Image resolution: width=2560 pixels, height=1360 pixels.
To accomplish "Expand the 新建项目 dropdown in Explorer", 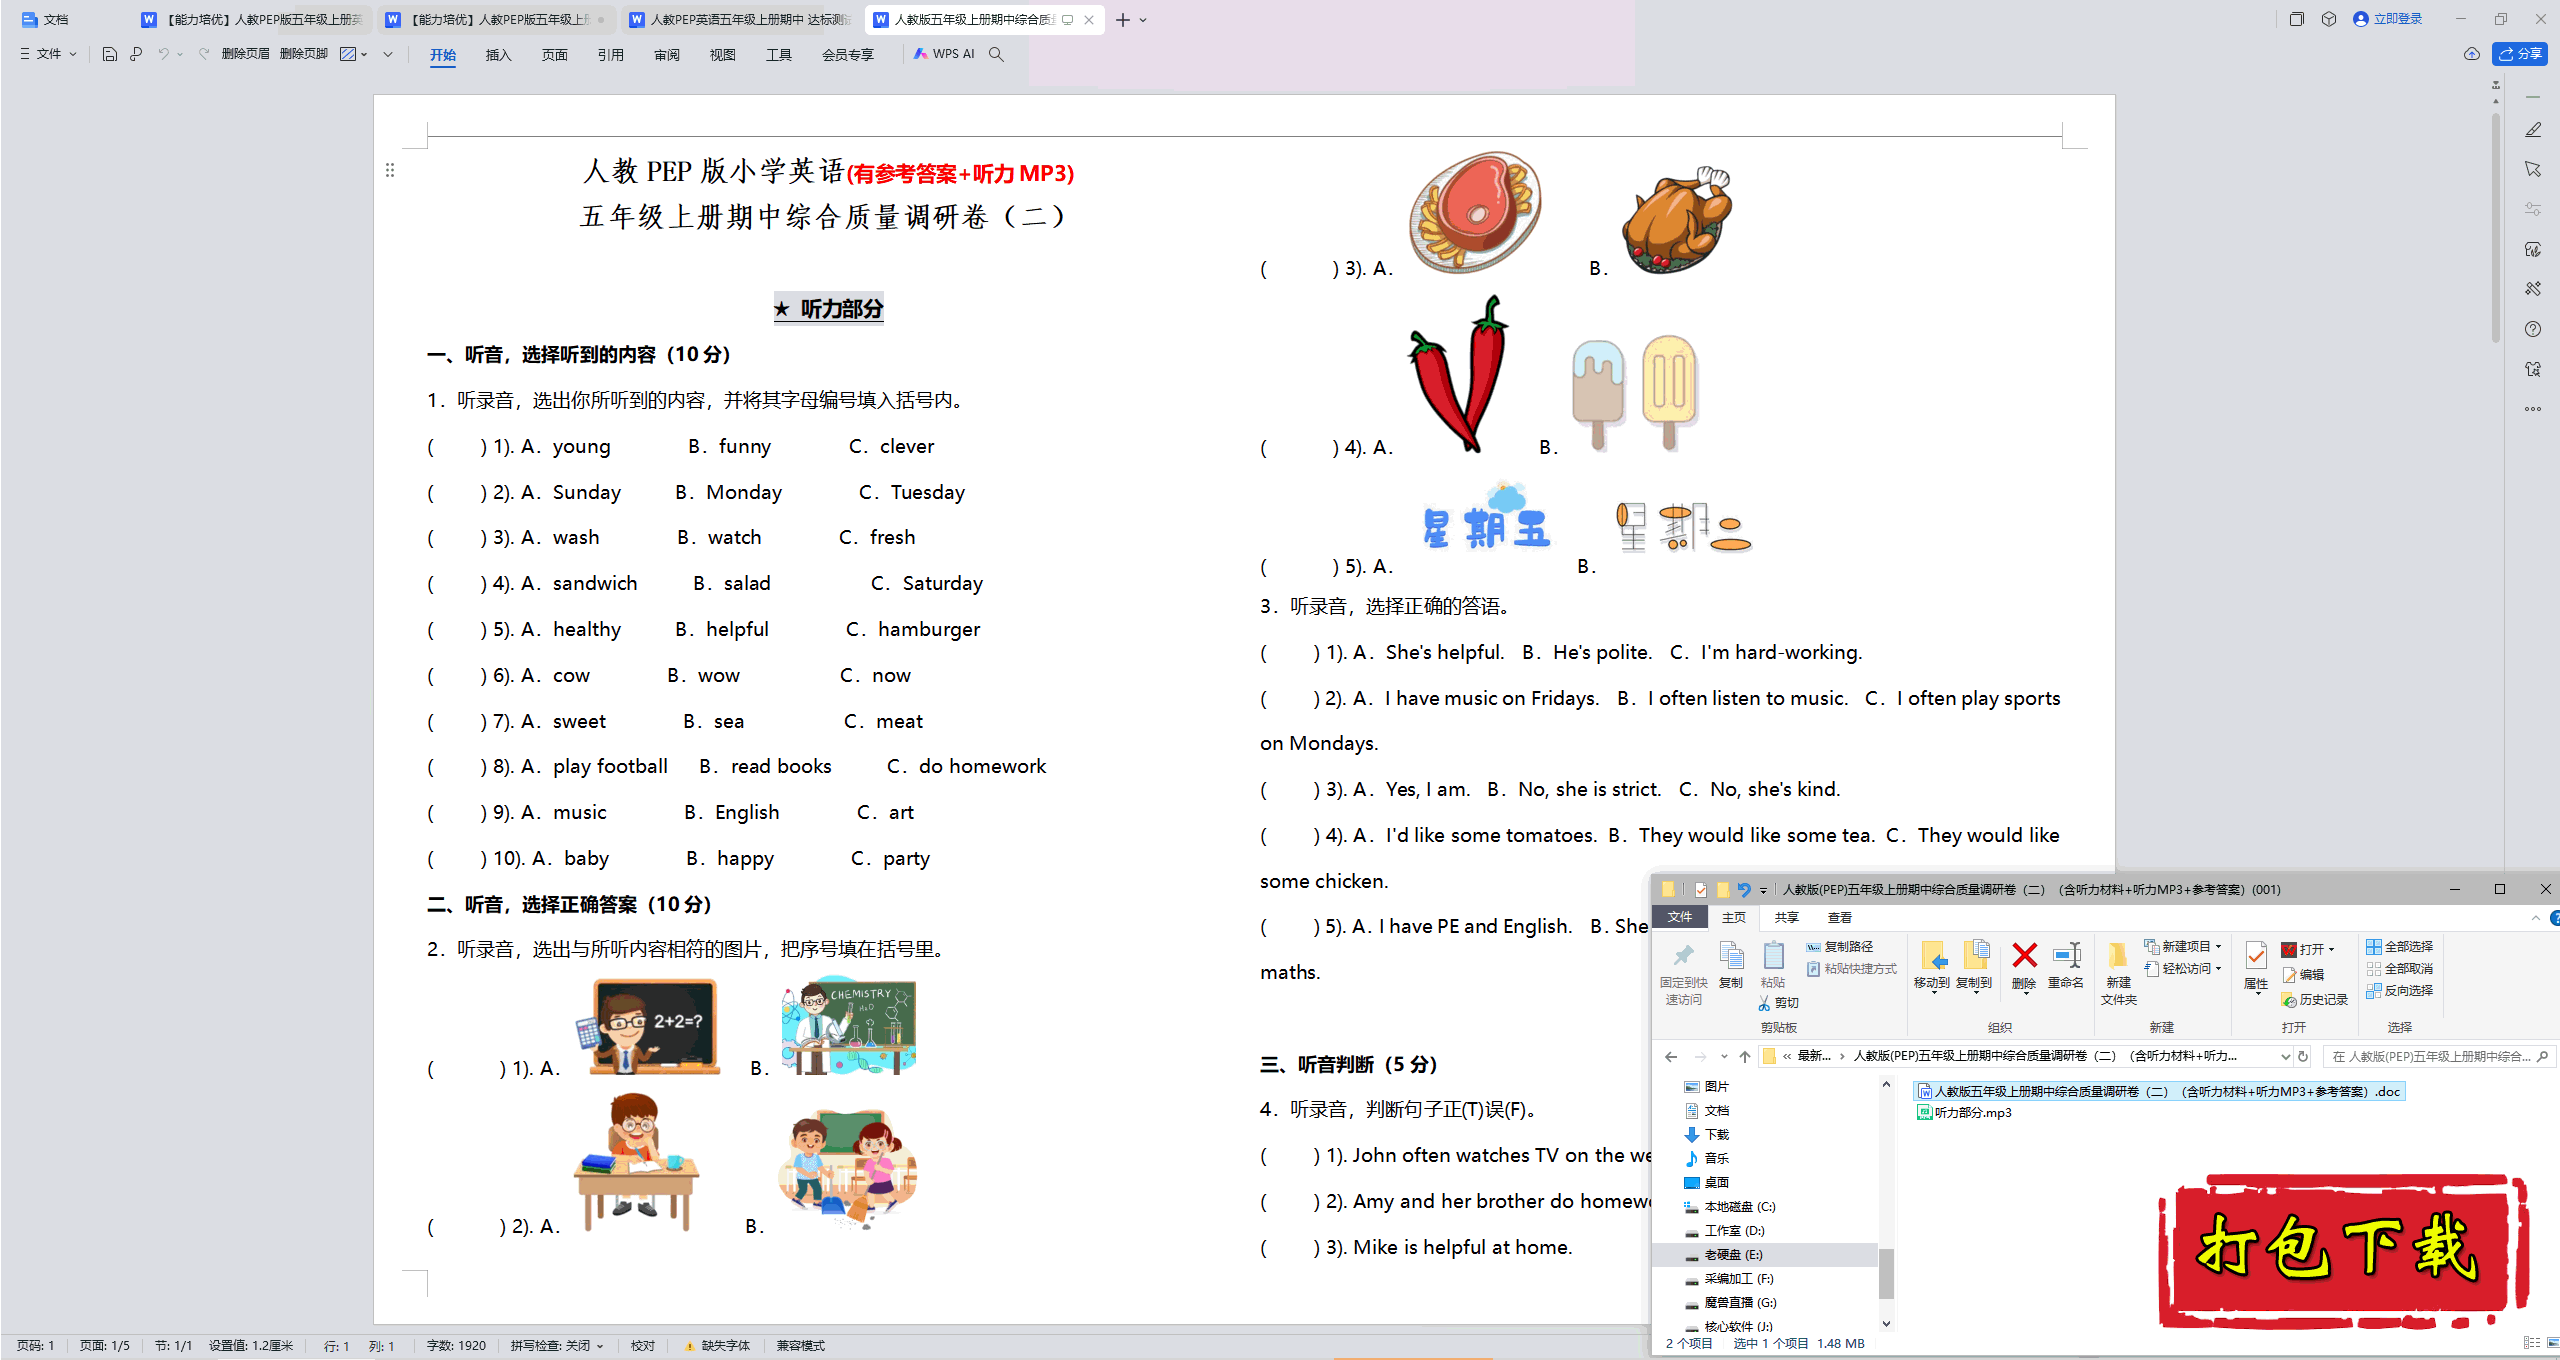I will click(2218, 946).
